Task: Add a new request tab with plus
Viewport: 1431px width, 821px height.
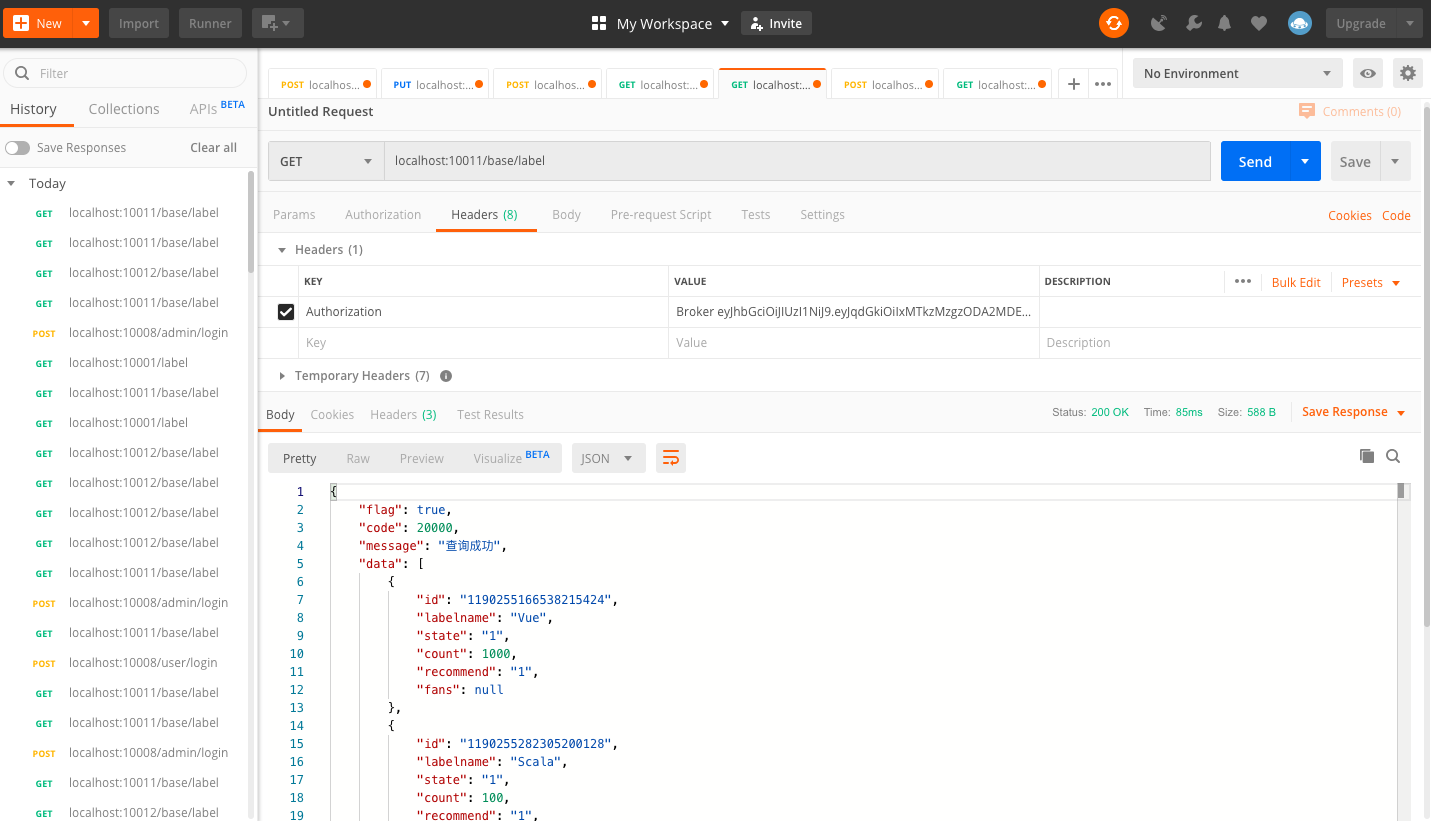Action: (x=1073, y=84)
